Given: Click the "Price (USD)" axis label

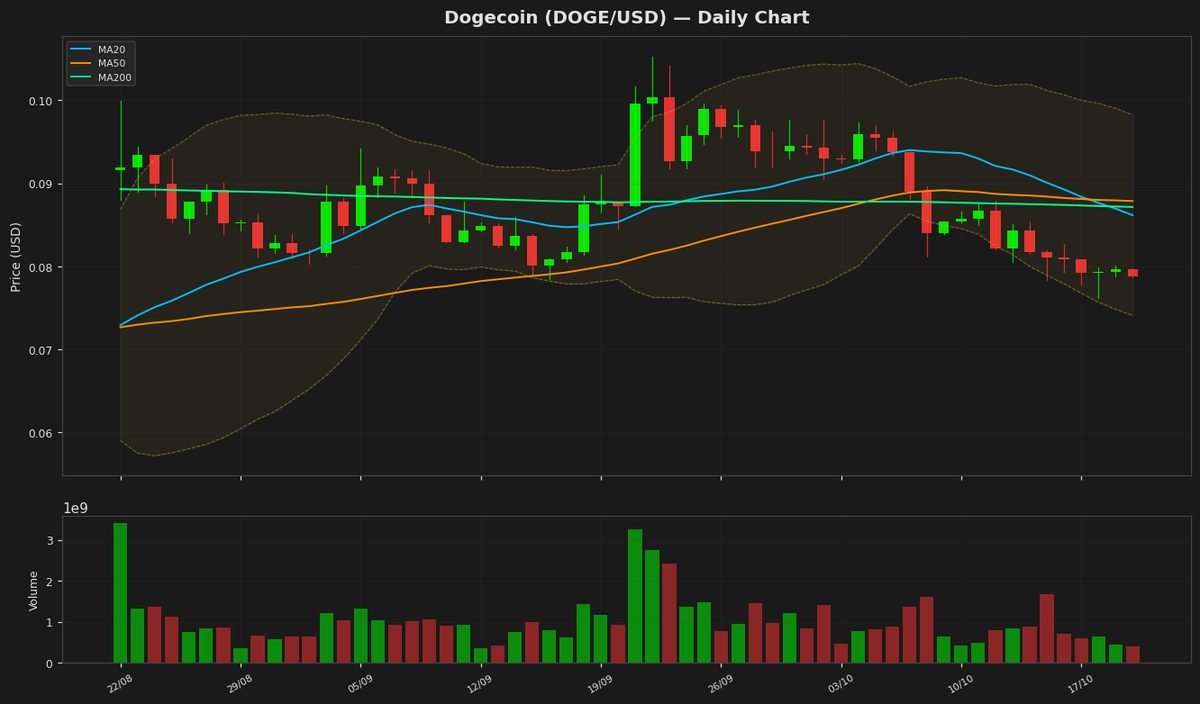Looking at the screenshot, I should coord(16,256).
